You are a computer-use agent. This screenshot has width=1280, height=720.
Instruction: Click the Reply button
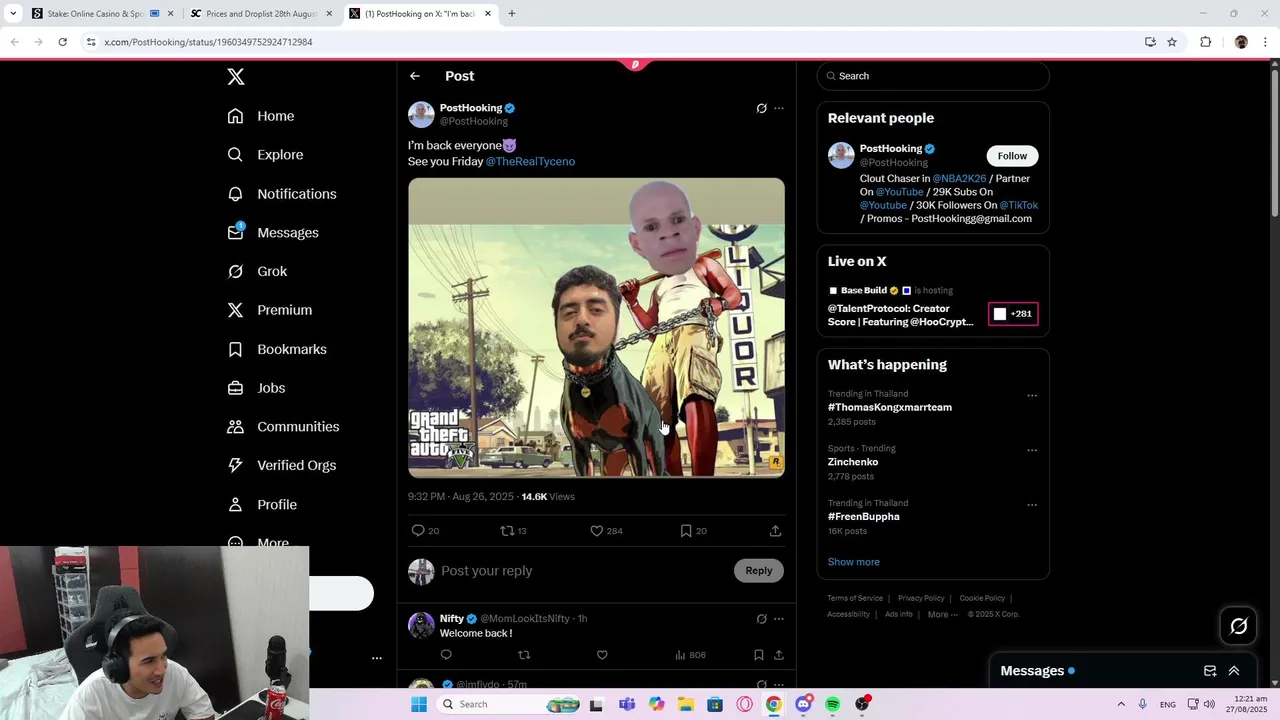pyautogui.click(x=759, y=571)
